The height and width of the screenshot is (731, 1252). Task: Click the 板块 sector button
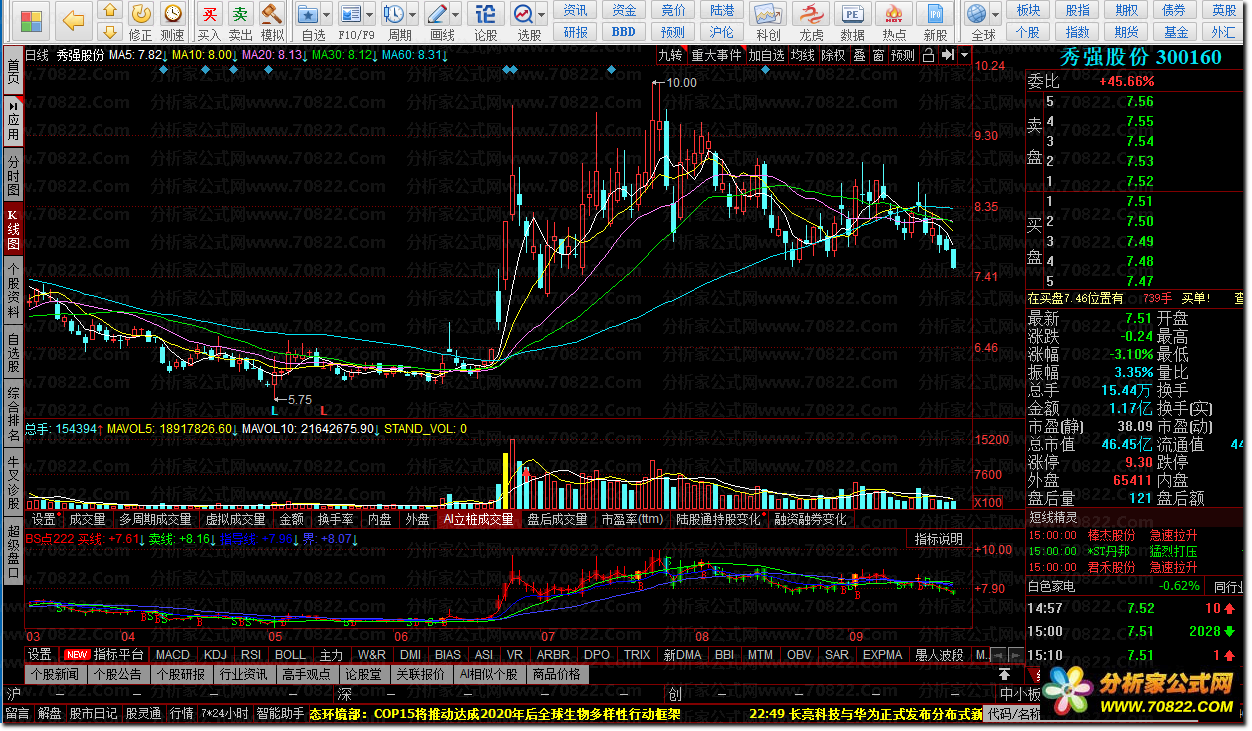click(x=1028, y=10)
